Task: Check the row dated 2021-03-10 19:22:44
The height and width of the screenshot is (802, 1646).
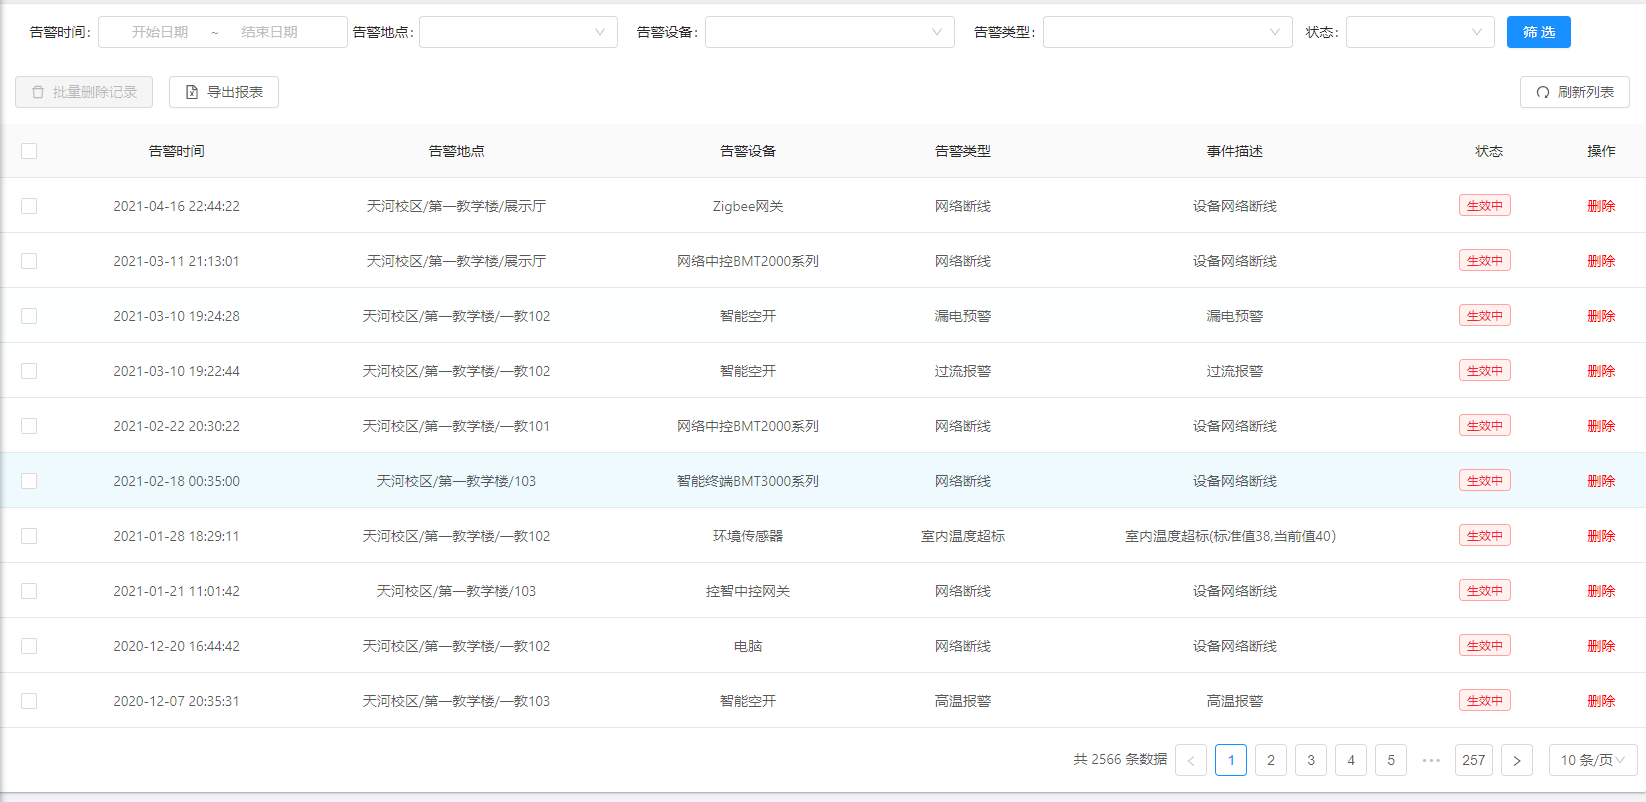Action: 29,371
